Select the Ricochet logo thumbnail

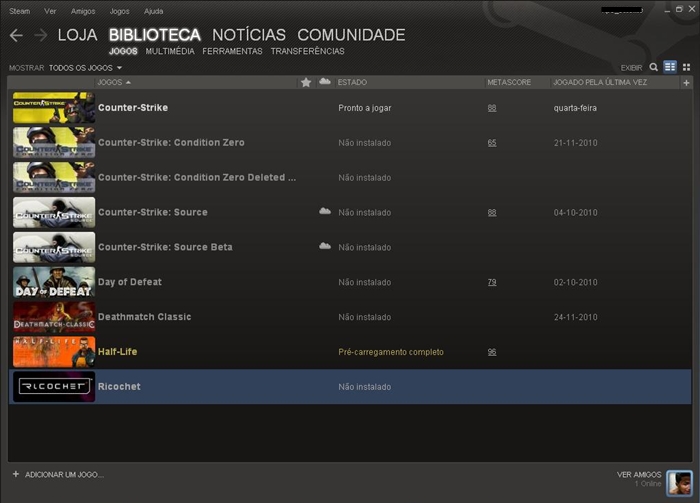pos(54,387)
